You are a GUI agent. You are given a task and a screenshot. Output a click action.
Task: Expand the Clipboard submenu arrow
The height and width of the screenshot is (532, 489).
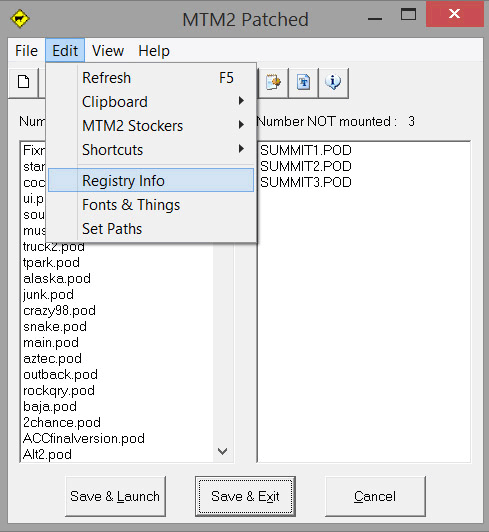tap(241, 101)
